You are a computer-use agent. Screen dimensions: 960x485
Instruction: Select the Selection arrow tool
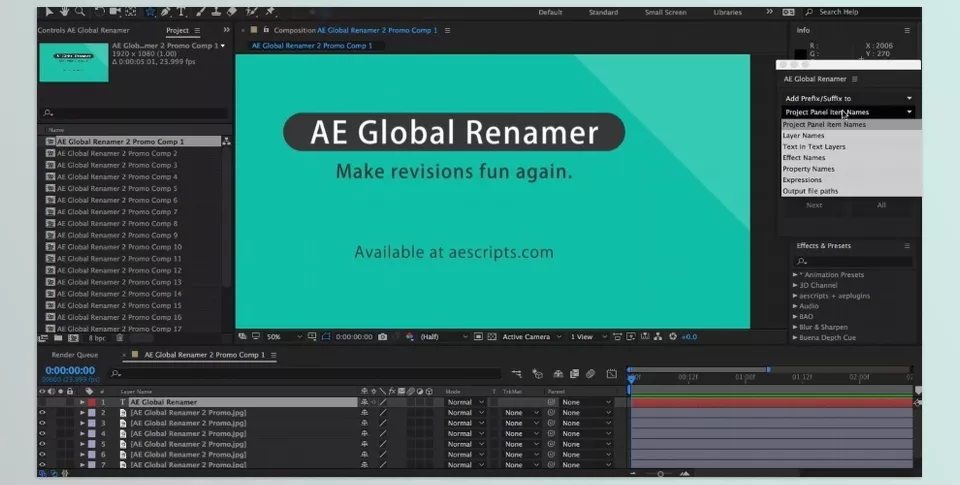(x=49, y=12)
